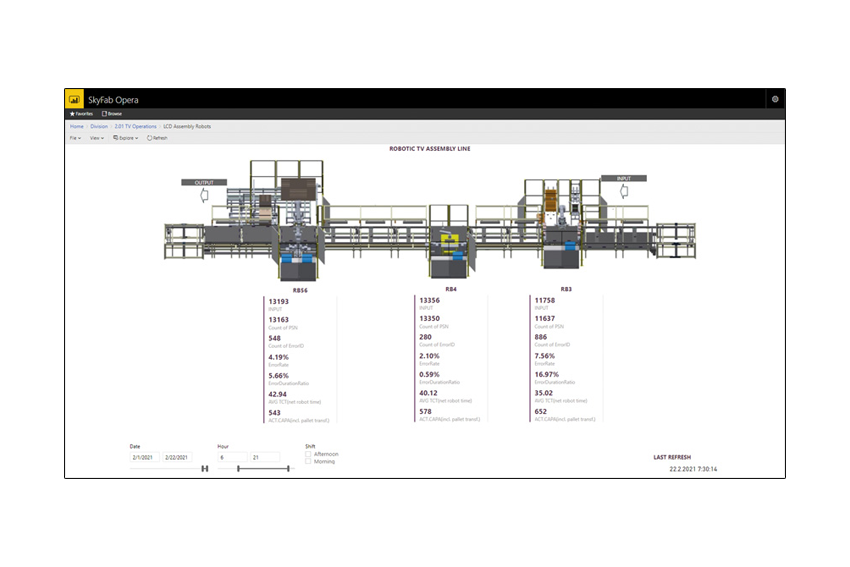Click RB4 error rate 2.10%
850x567 pixels.
pyautogui.click(x=429, y=356)
